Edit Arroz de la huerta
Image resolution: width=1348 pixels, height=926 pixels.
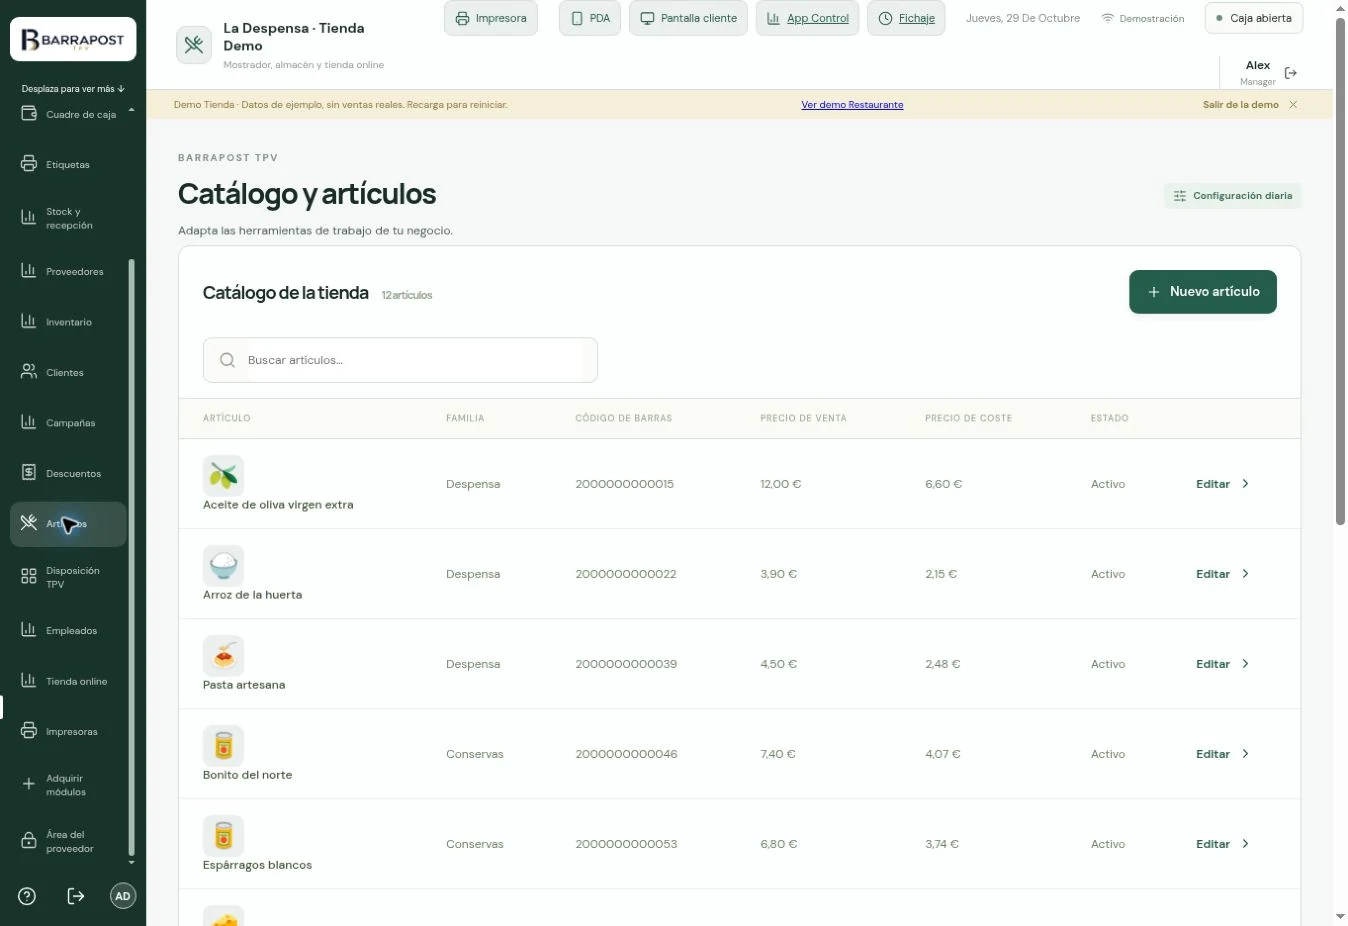tap(1223, 574)
